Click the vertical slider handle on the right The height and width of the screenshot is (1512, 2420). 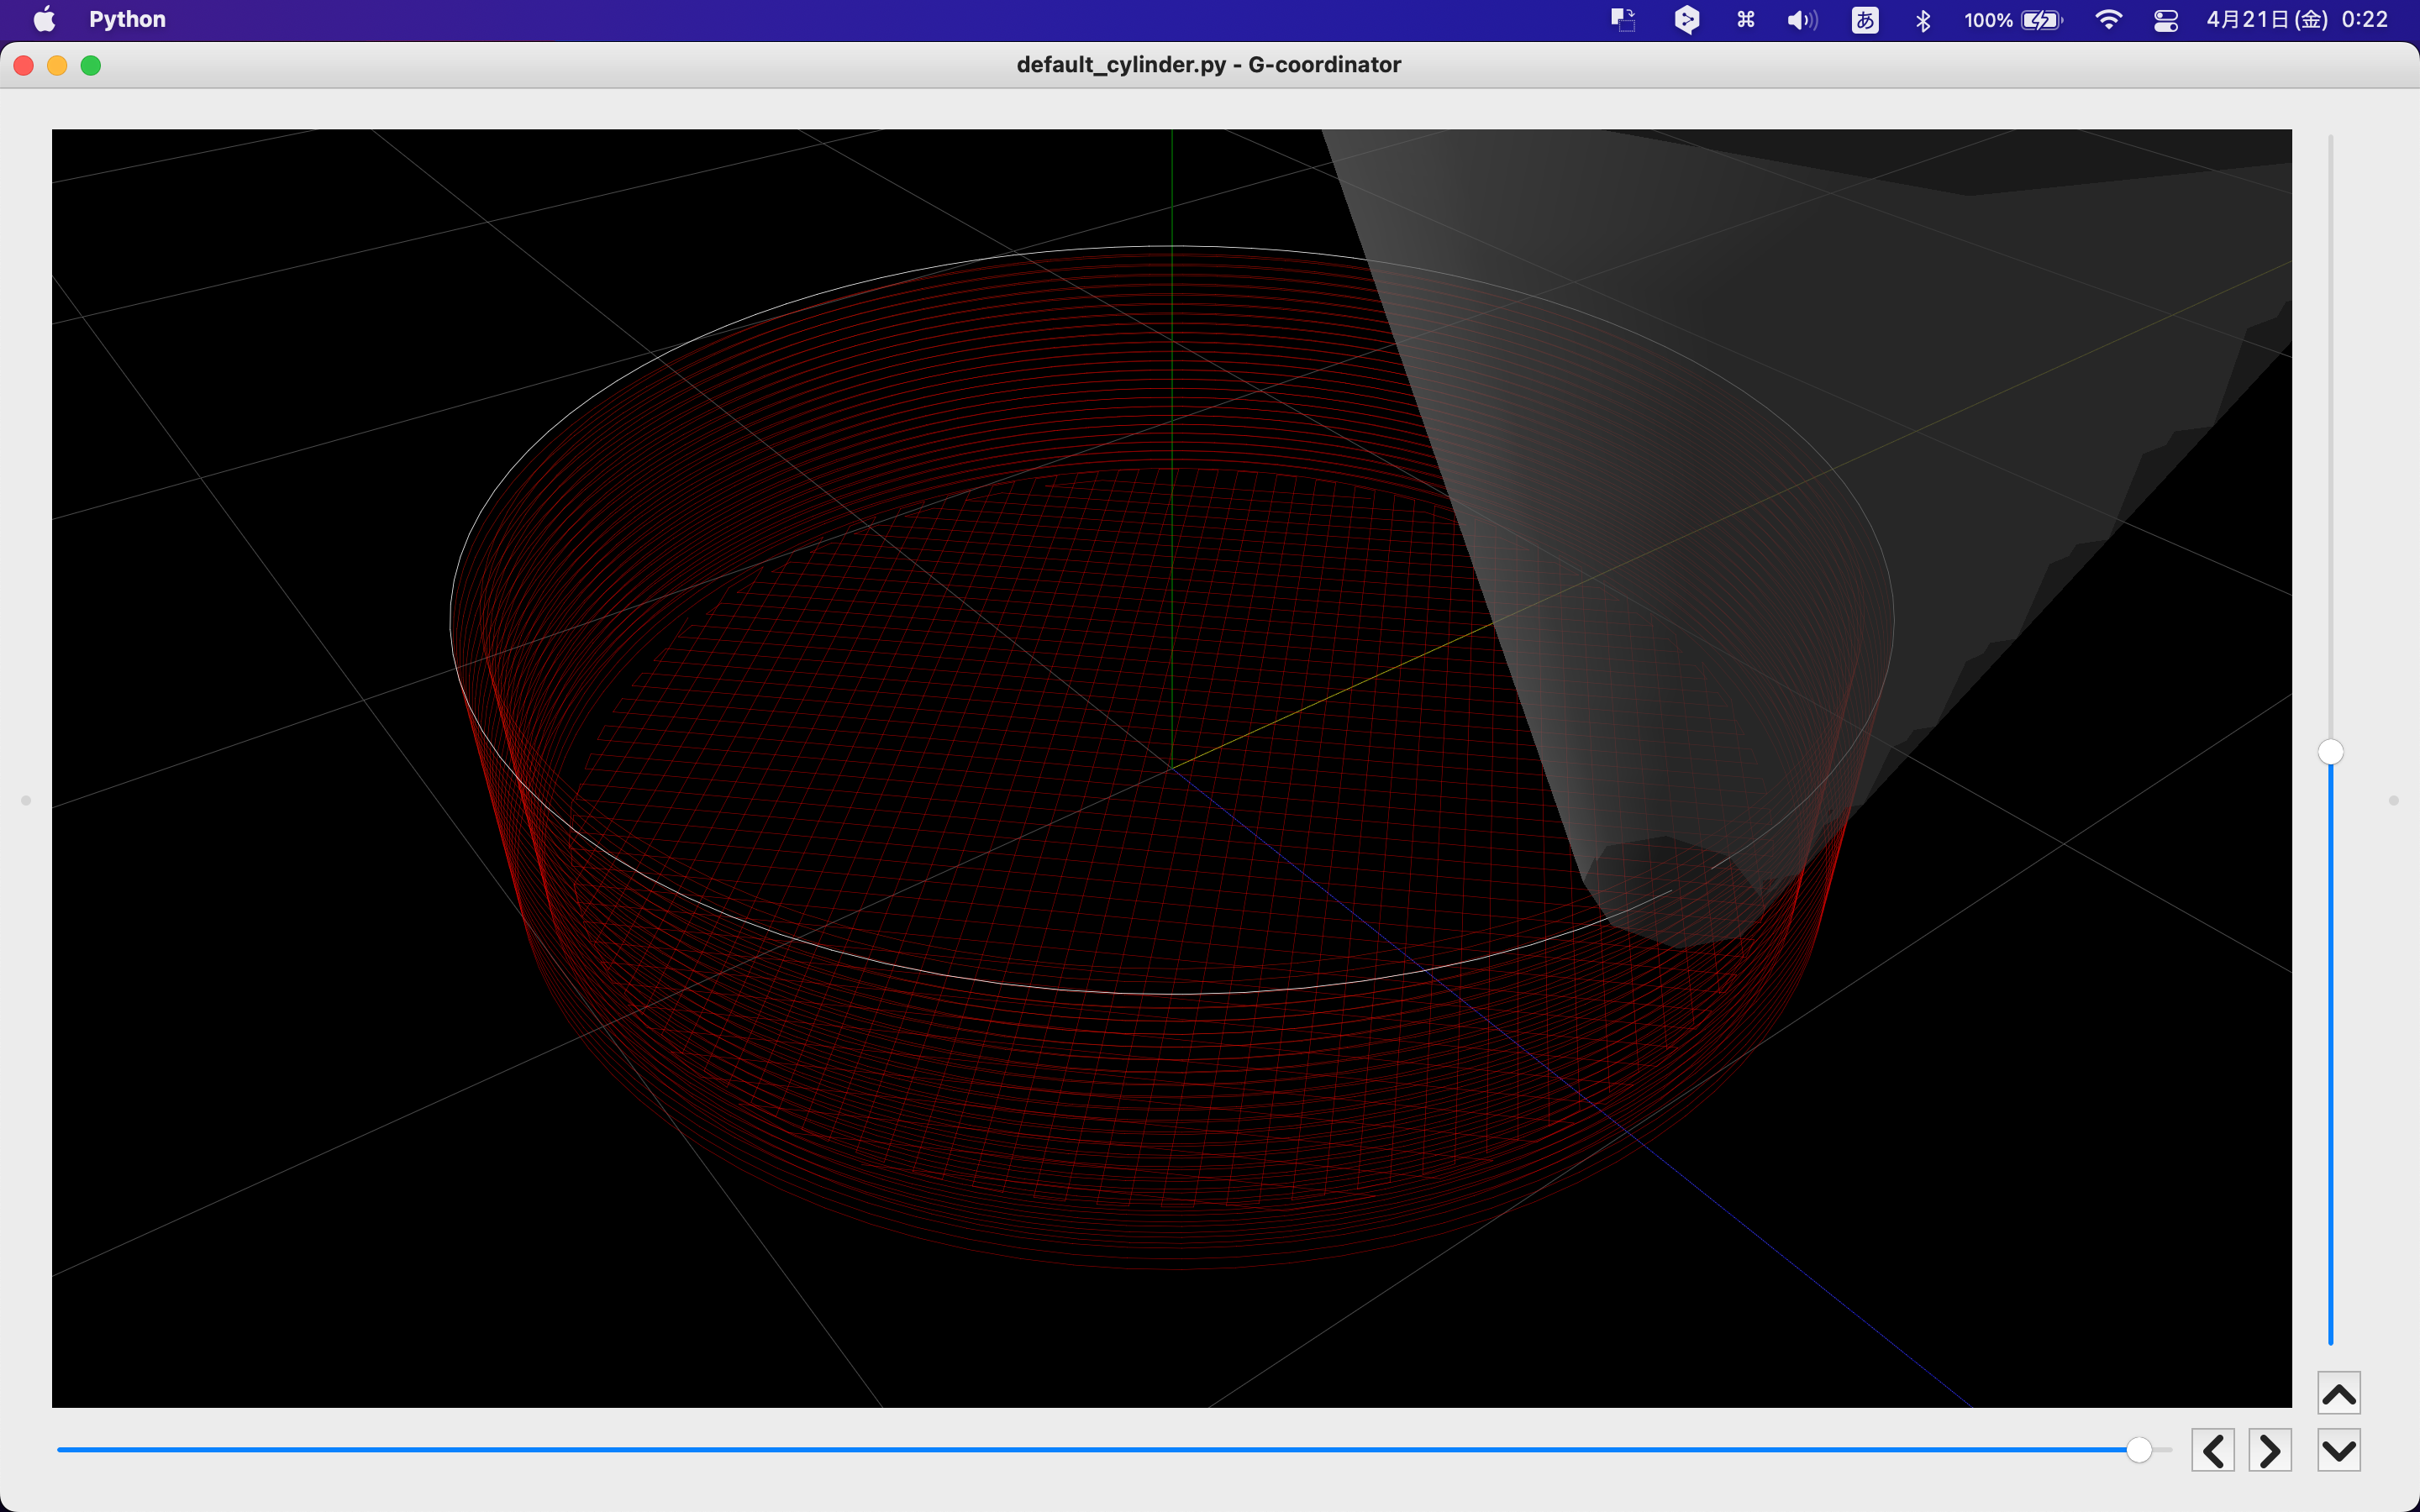(x=2329, y=752)
